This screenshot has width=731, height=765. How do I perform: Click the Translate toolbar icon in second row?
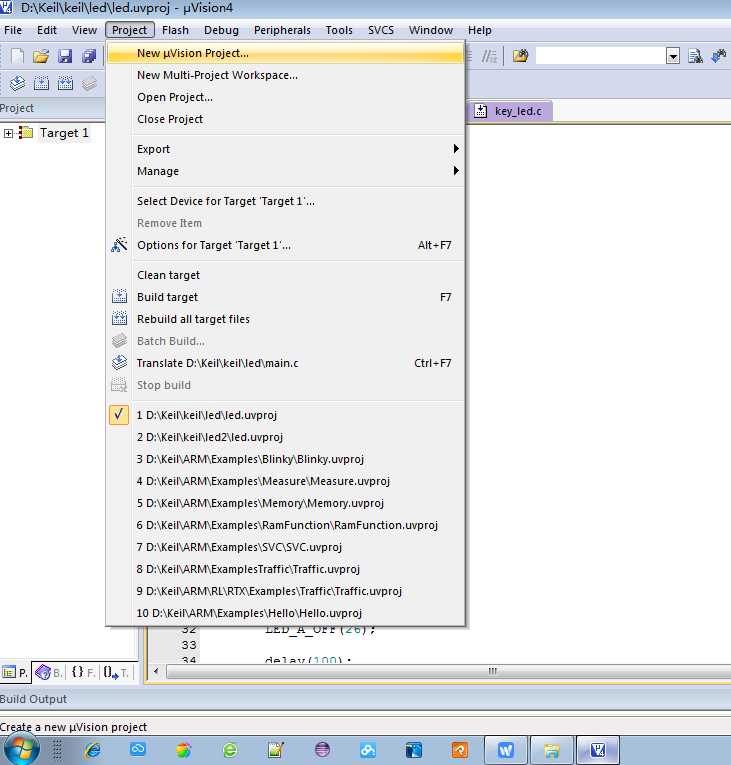pyautogui.click(x=18, y=84)
